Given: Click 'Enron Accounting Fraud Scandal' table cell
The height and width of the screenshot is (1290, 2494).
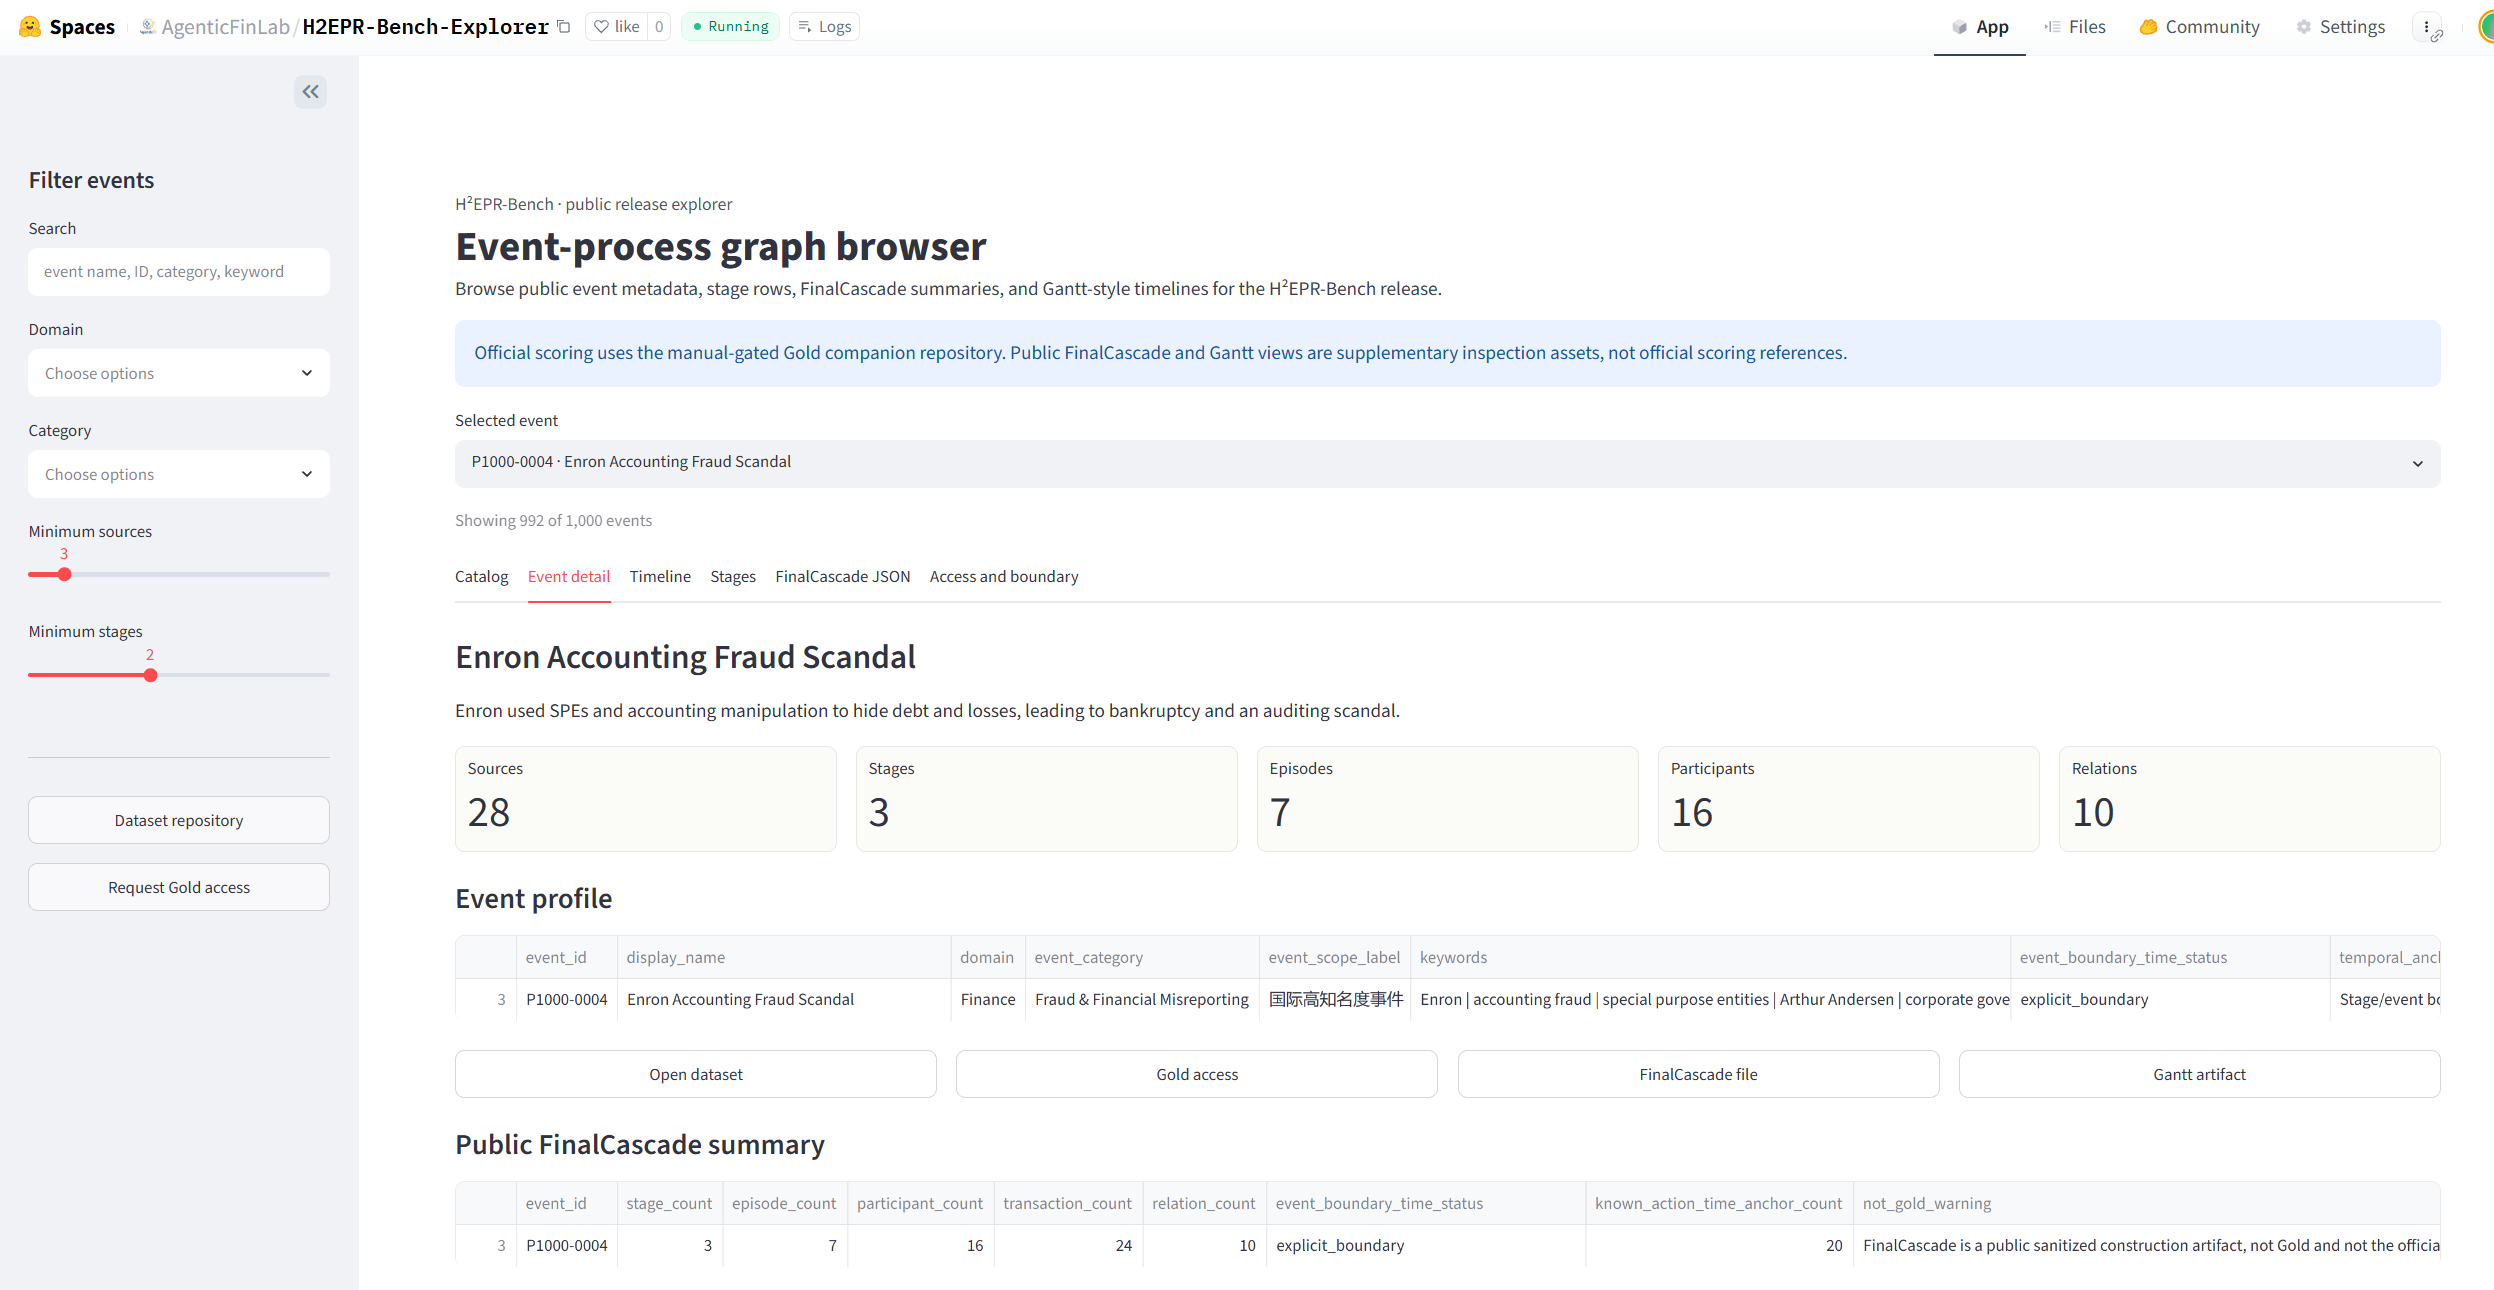Looking at the screenshot, I should [783, 999].
